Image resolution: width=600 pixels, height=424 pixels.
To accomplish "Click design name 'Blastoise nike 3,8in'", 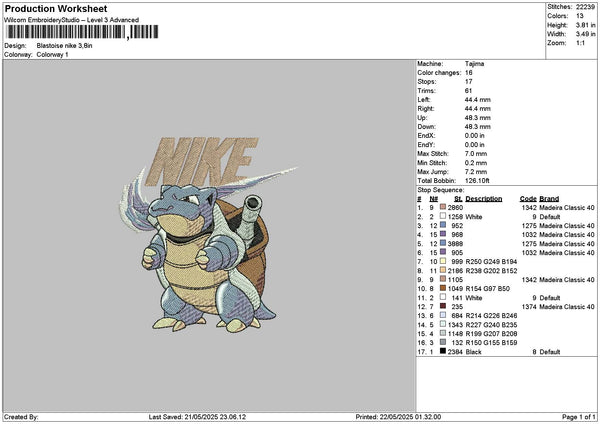I will click(64, 46).
